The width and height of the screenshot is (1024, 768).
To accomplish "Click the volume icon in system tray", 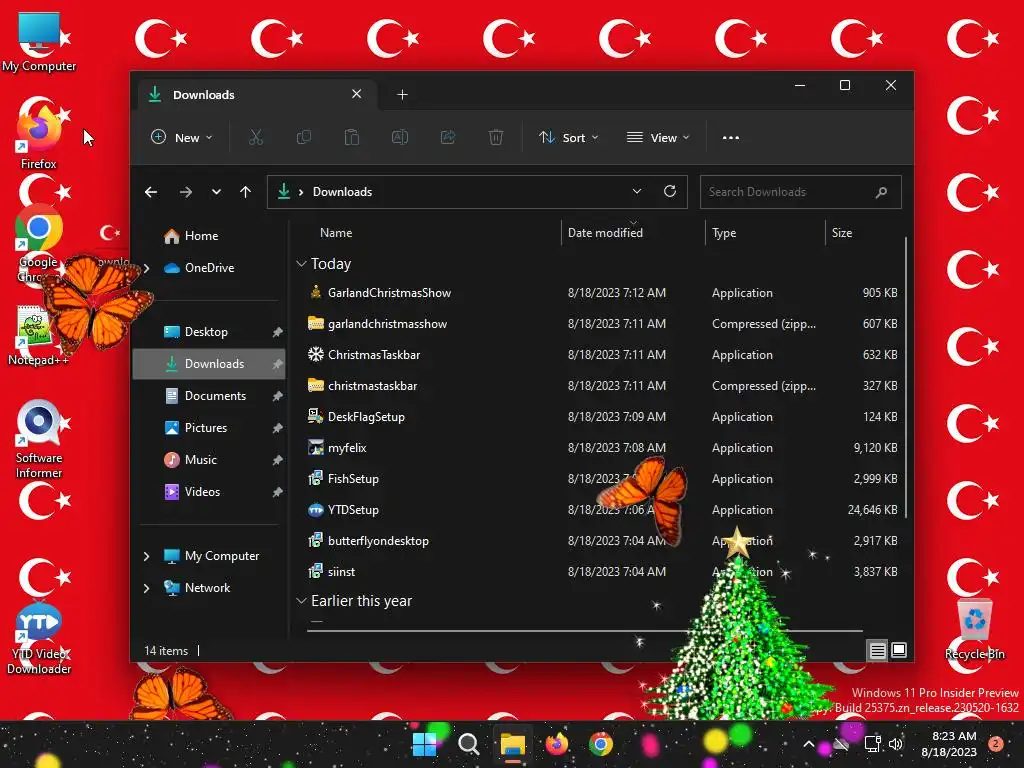I will 896,744.
